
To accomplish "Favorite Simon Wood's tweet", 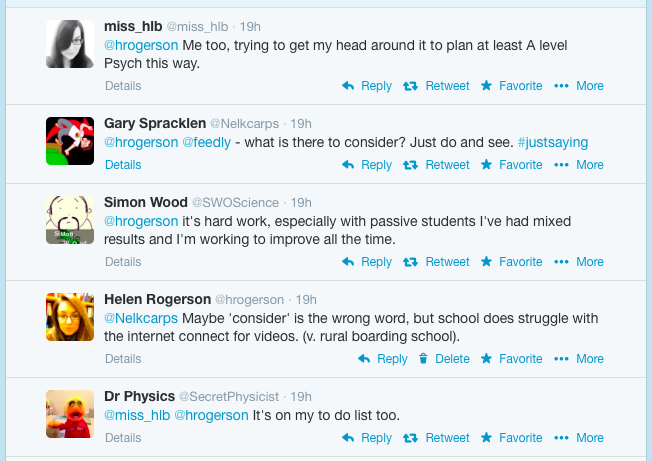I will 512,262.
